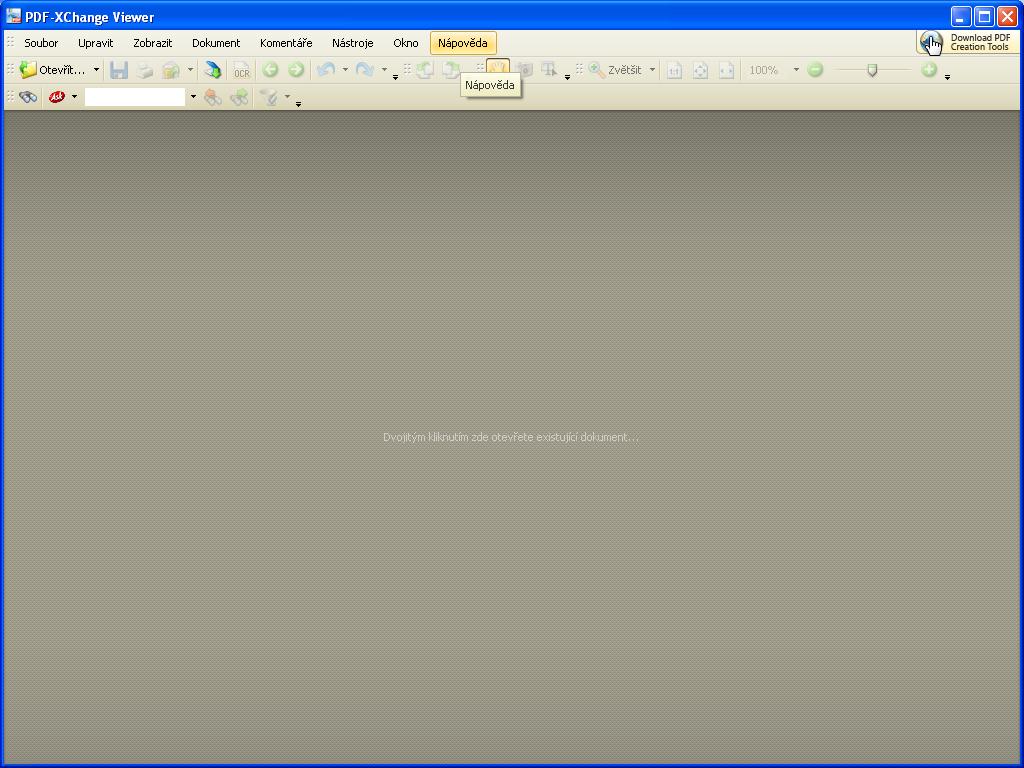This screenshot has width=1024, height=768.
Task: Minimize the PDF-XChange Viewer window
Action: (x=961, y=16)
